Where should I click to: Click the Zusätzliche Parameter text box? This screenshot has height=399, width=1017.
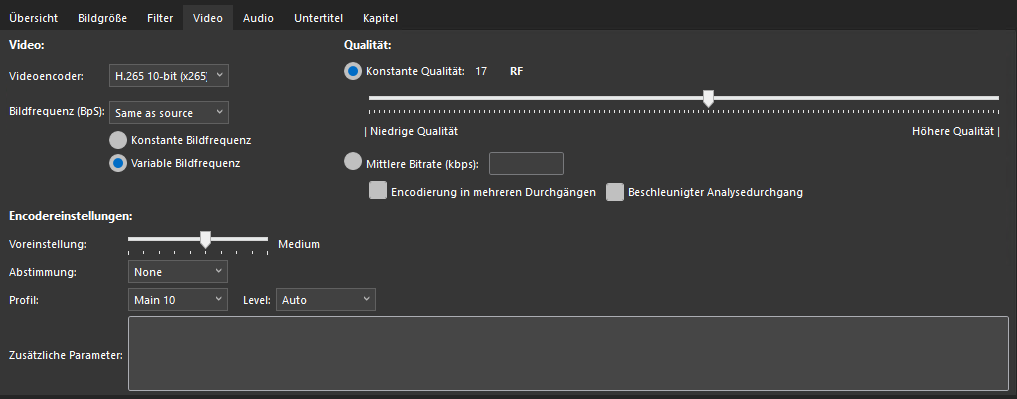[x=569, y=354]
